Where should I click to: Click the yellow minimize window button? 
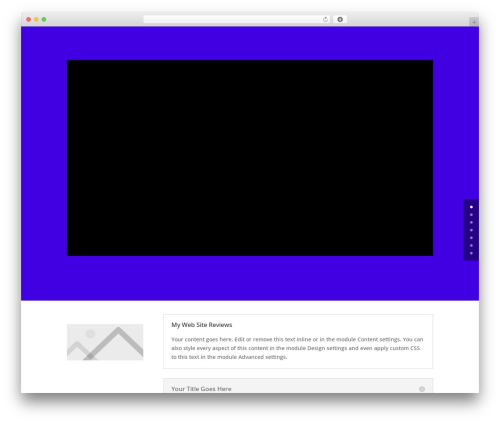point(36,19)
